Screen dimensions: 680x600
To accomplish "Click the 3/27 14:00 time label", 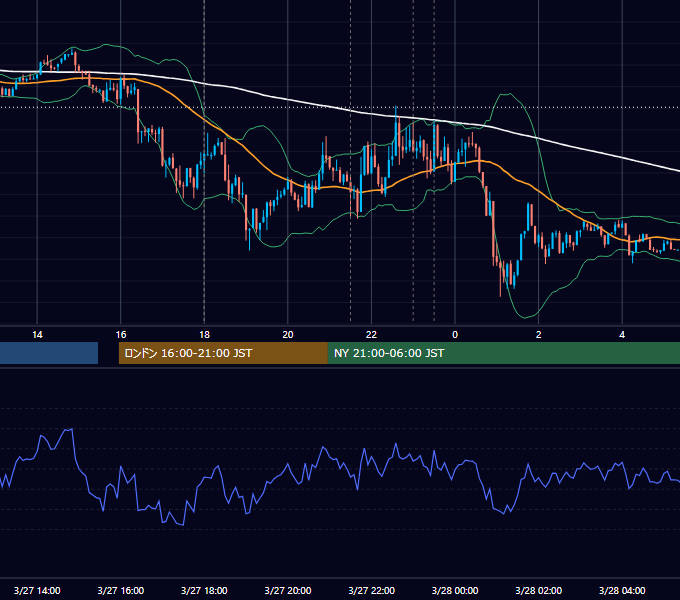I will (x=37, y=590).
